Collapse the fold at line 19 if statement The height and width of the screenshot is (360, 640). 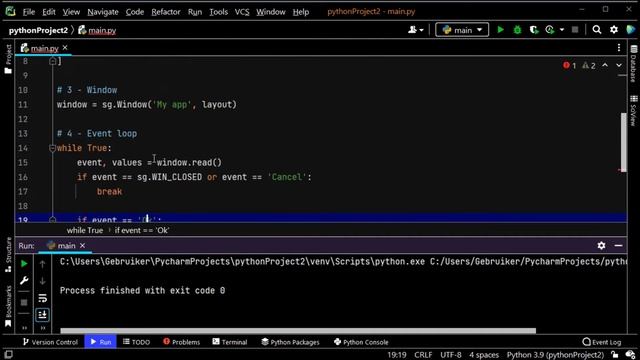[52, 220]
